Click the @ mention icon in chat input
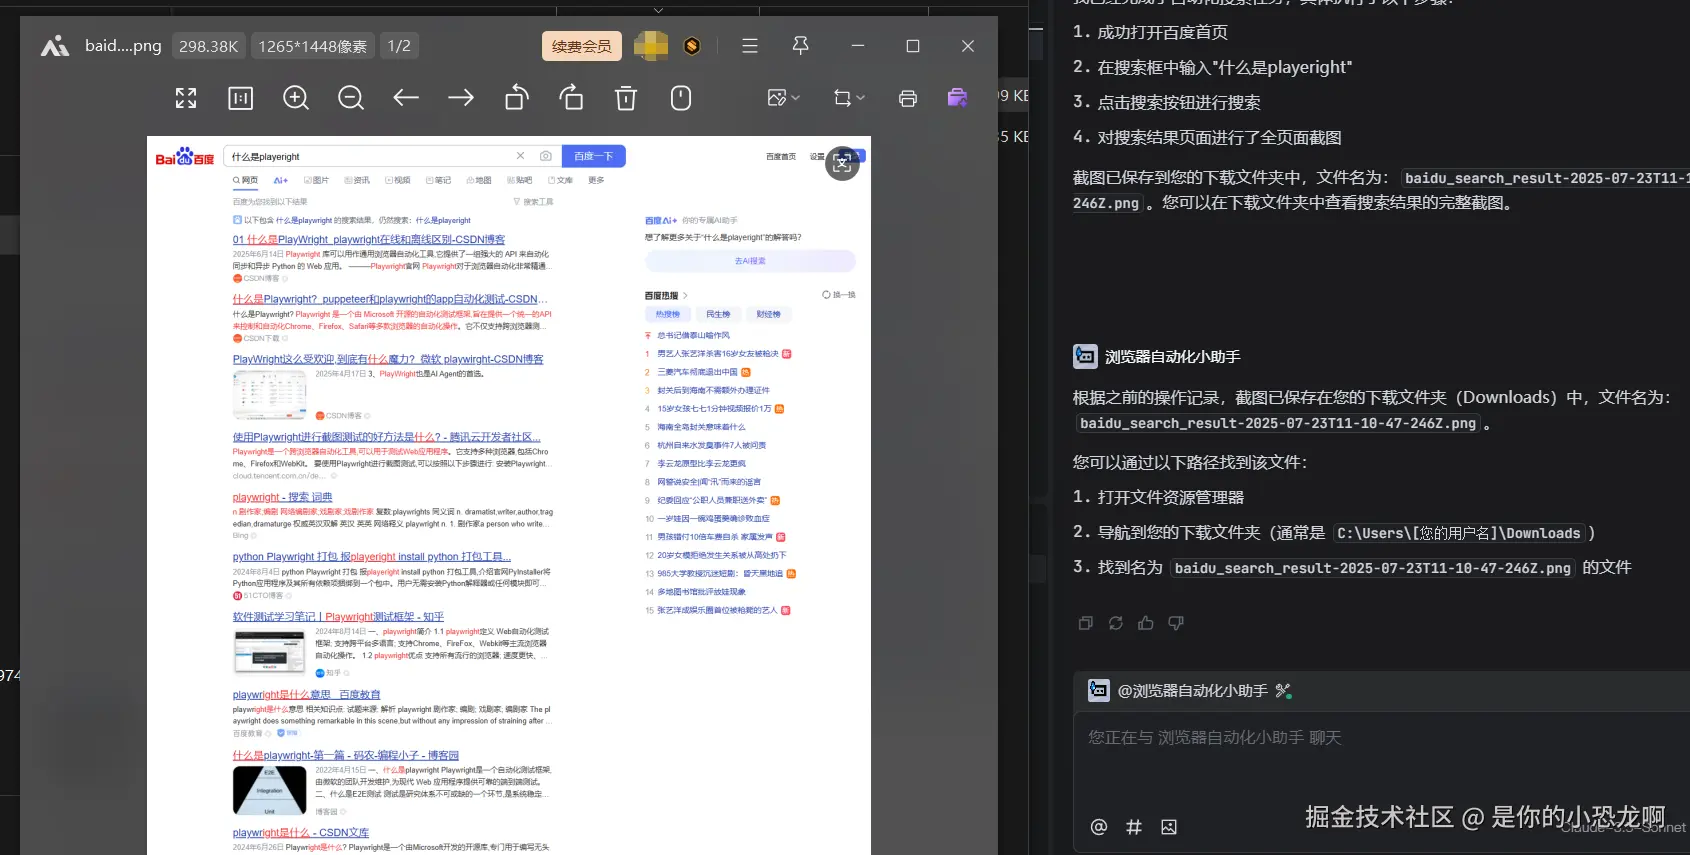This screenshot has height=855, width=1690. click(x=1099, y=827)
